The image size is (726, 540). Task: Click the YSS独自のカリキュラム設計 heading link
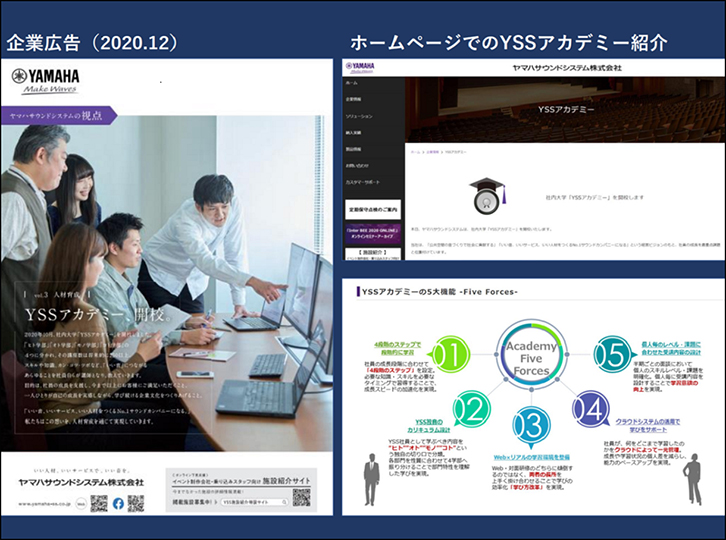(x=429, y=426)
